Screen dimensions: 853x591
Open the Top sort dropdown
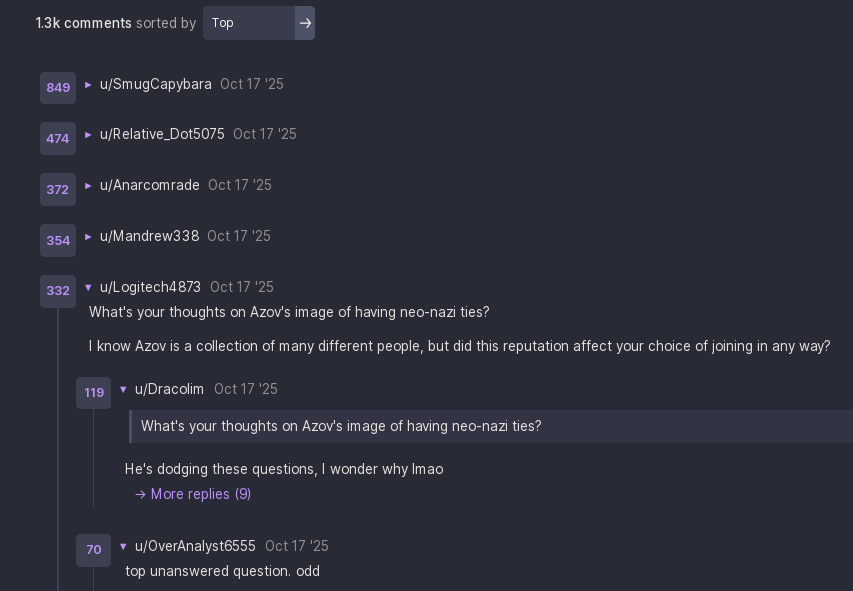[x=249, y=23]
